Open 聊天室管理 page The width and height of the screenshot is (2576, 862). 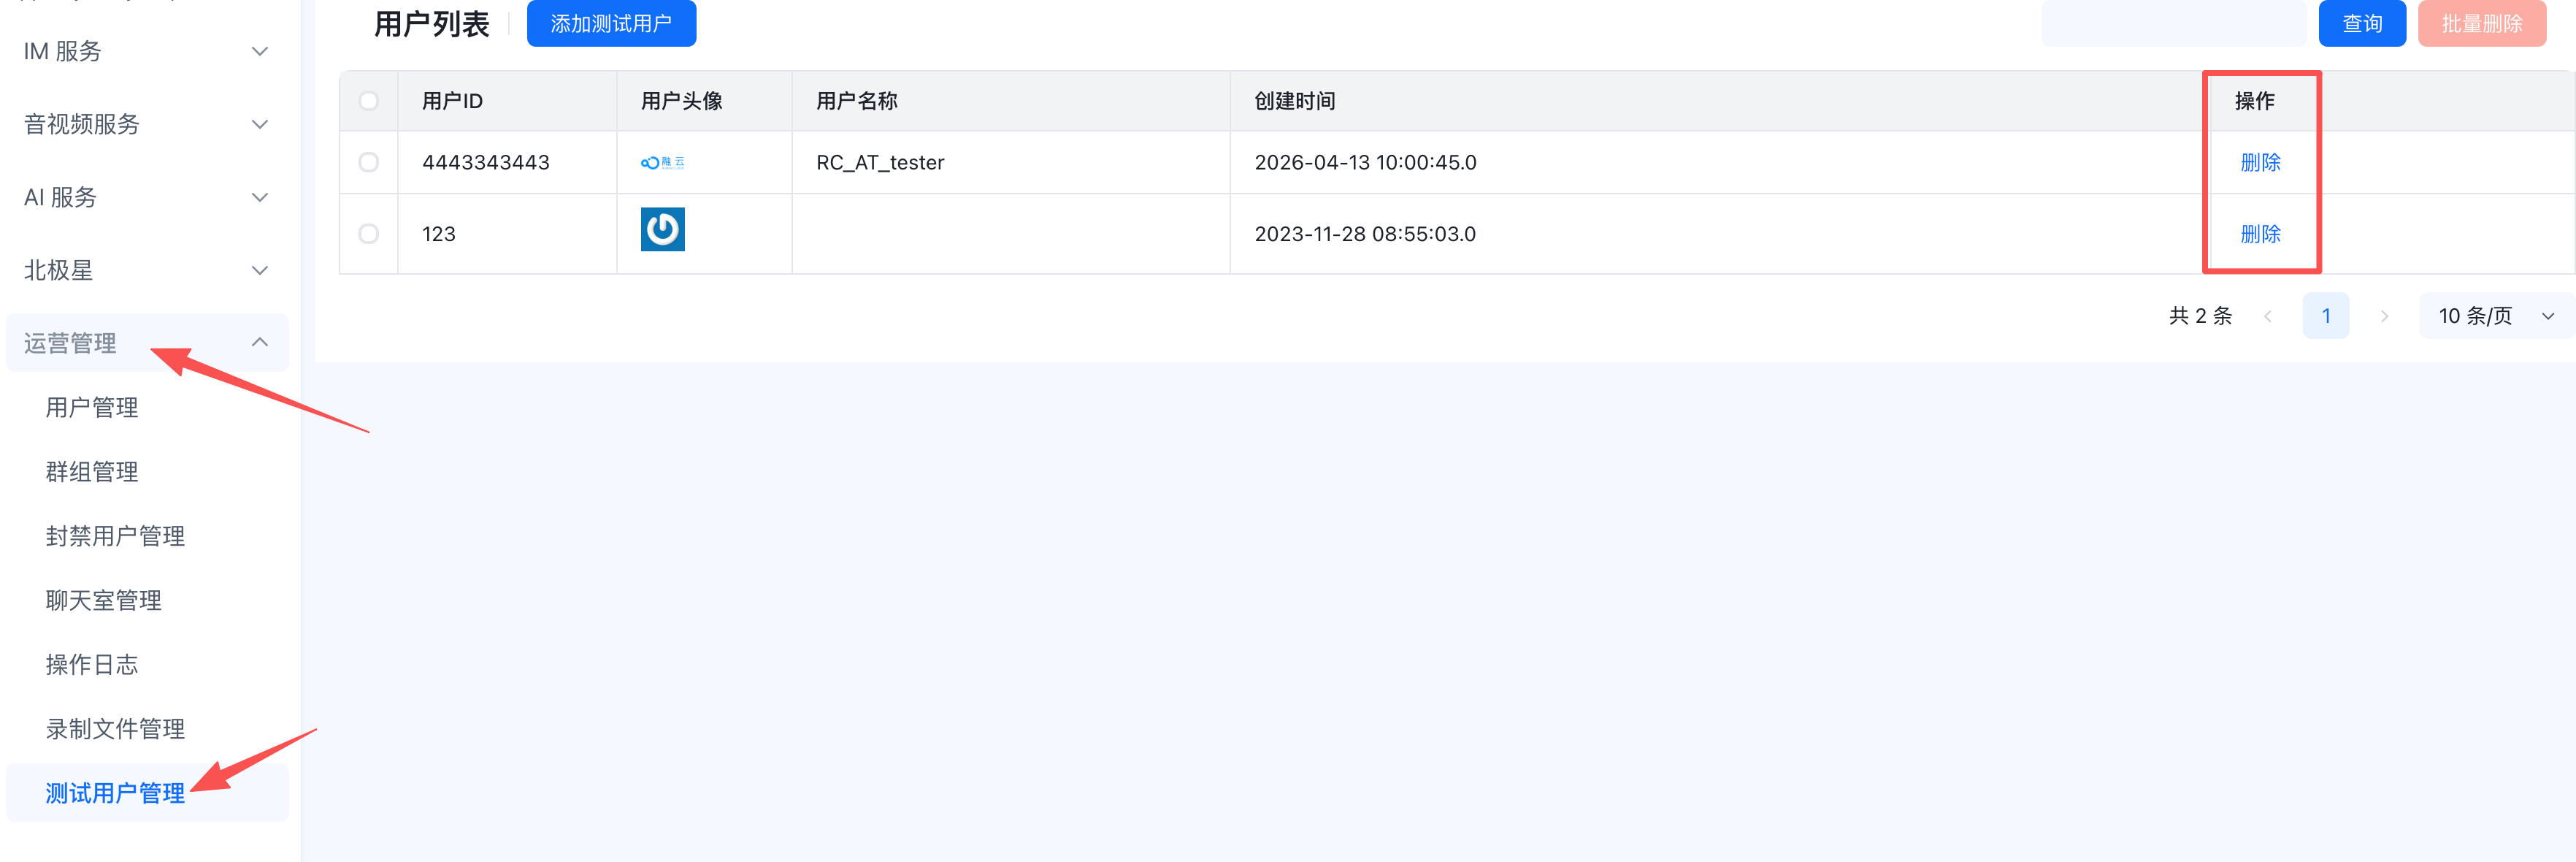pyautogui.click(x=103, y=600)
